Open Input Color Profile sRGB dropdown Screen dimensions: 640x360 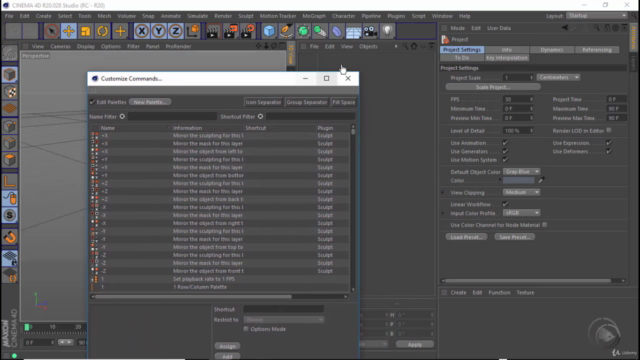point(521,213)
